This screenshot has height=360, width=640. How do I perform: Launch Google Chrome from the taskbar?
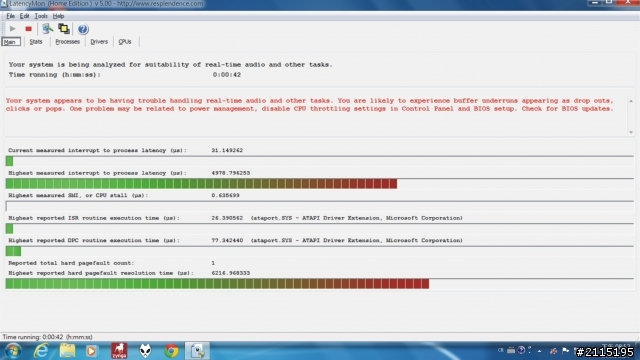171,351
